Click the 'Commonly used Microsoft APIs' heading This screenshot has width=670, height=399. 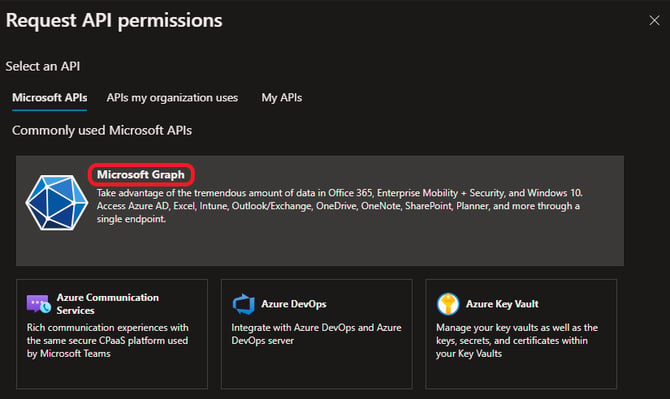tap(102, 130)
